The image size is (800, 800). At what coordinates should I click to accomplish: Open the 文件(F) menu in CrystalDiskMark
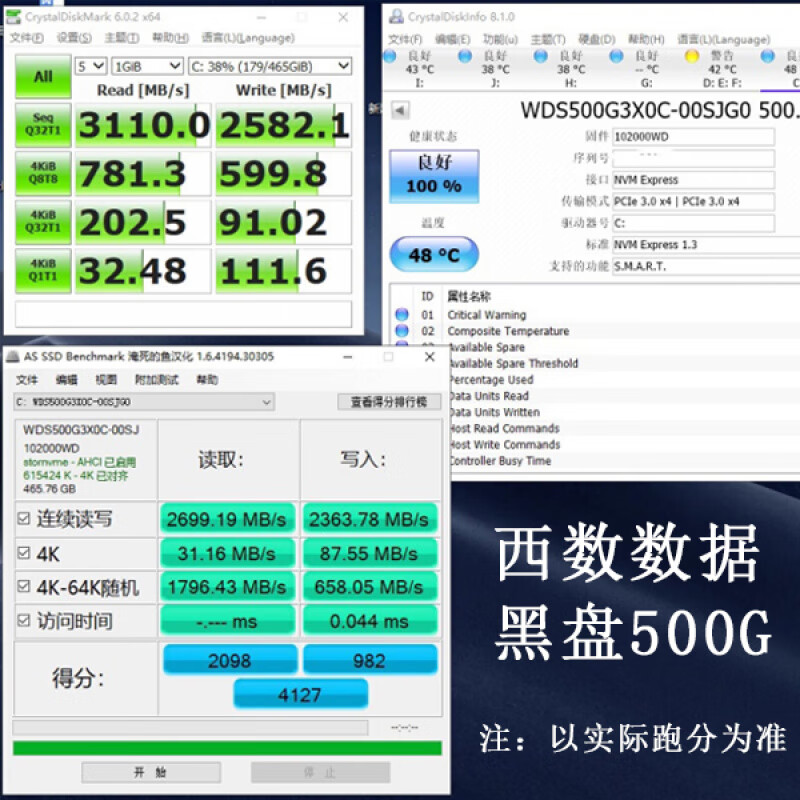(x=27, y=38)
